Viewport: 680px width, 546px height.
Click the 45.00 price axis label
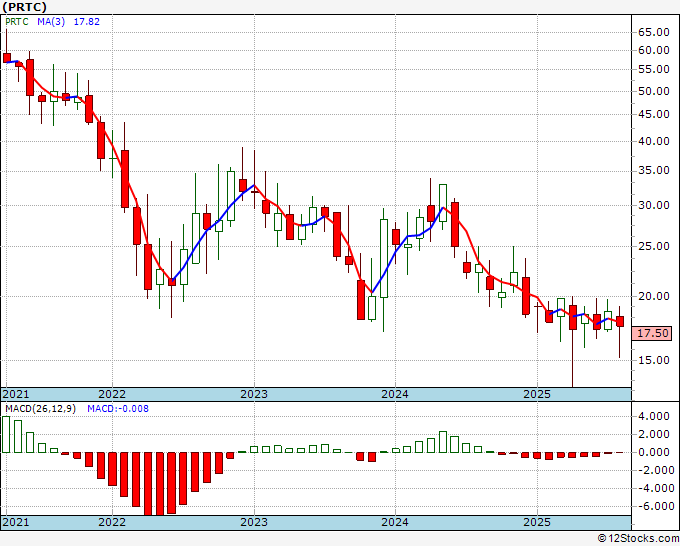[654, 114]
